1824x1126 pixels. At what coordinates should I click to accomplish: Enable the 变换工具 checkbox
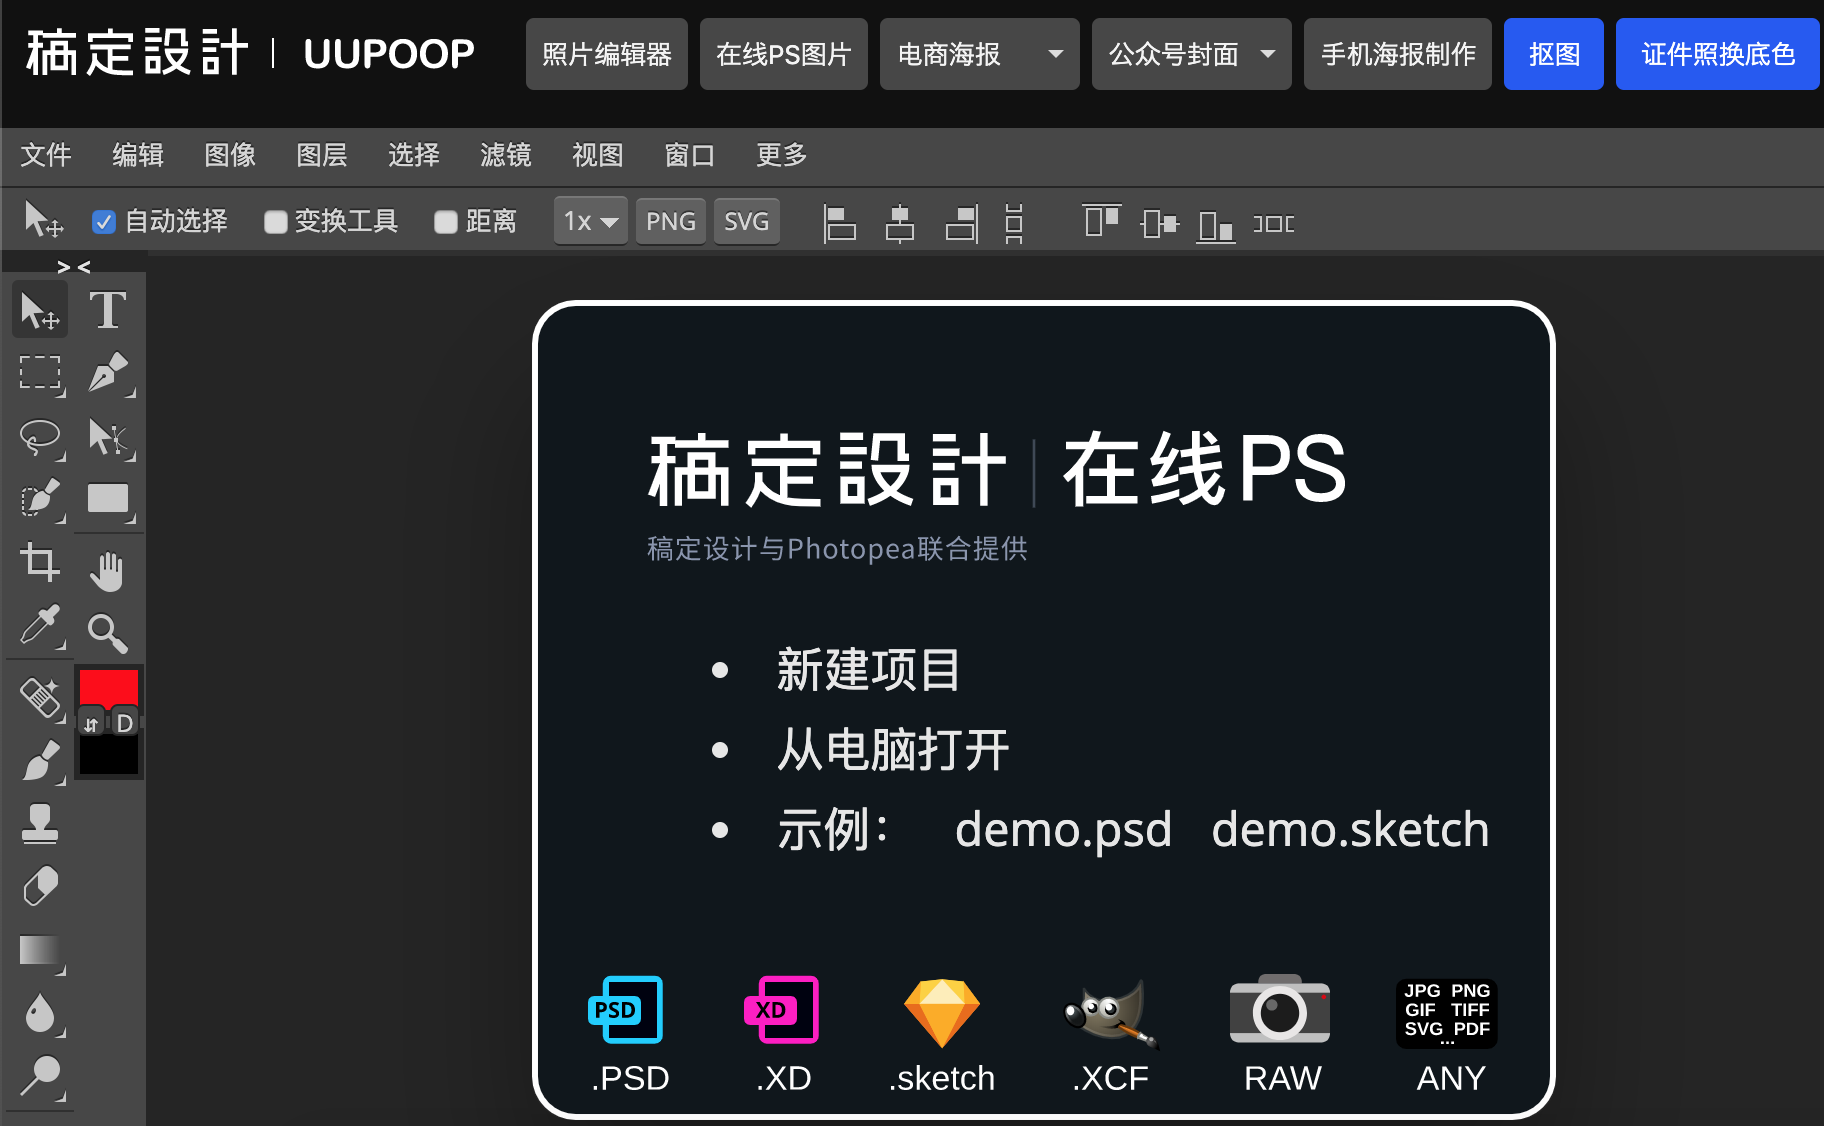(275, 222)
